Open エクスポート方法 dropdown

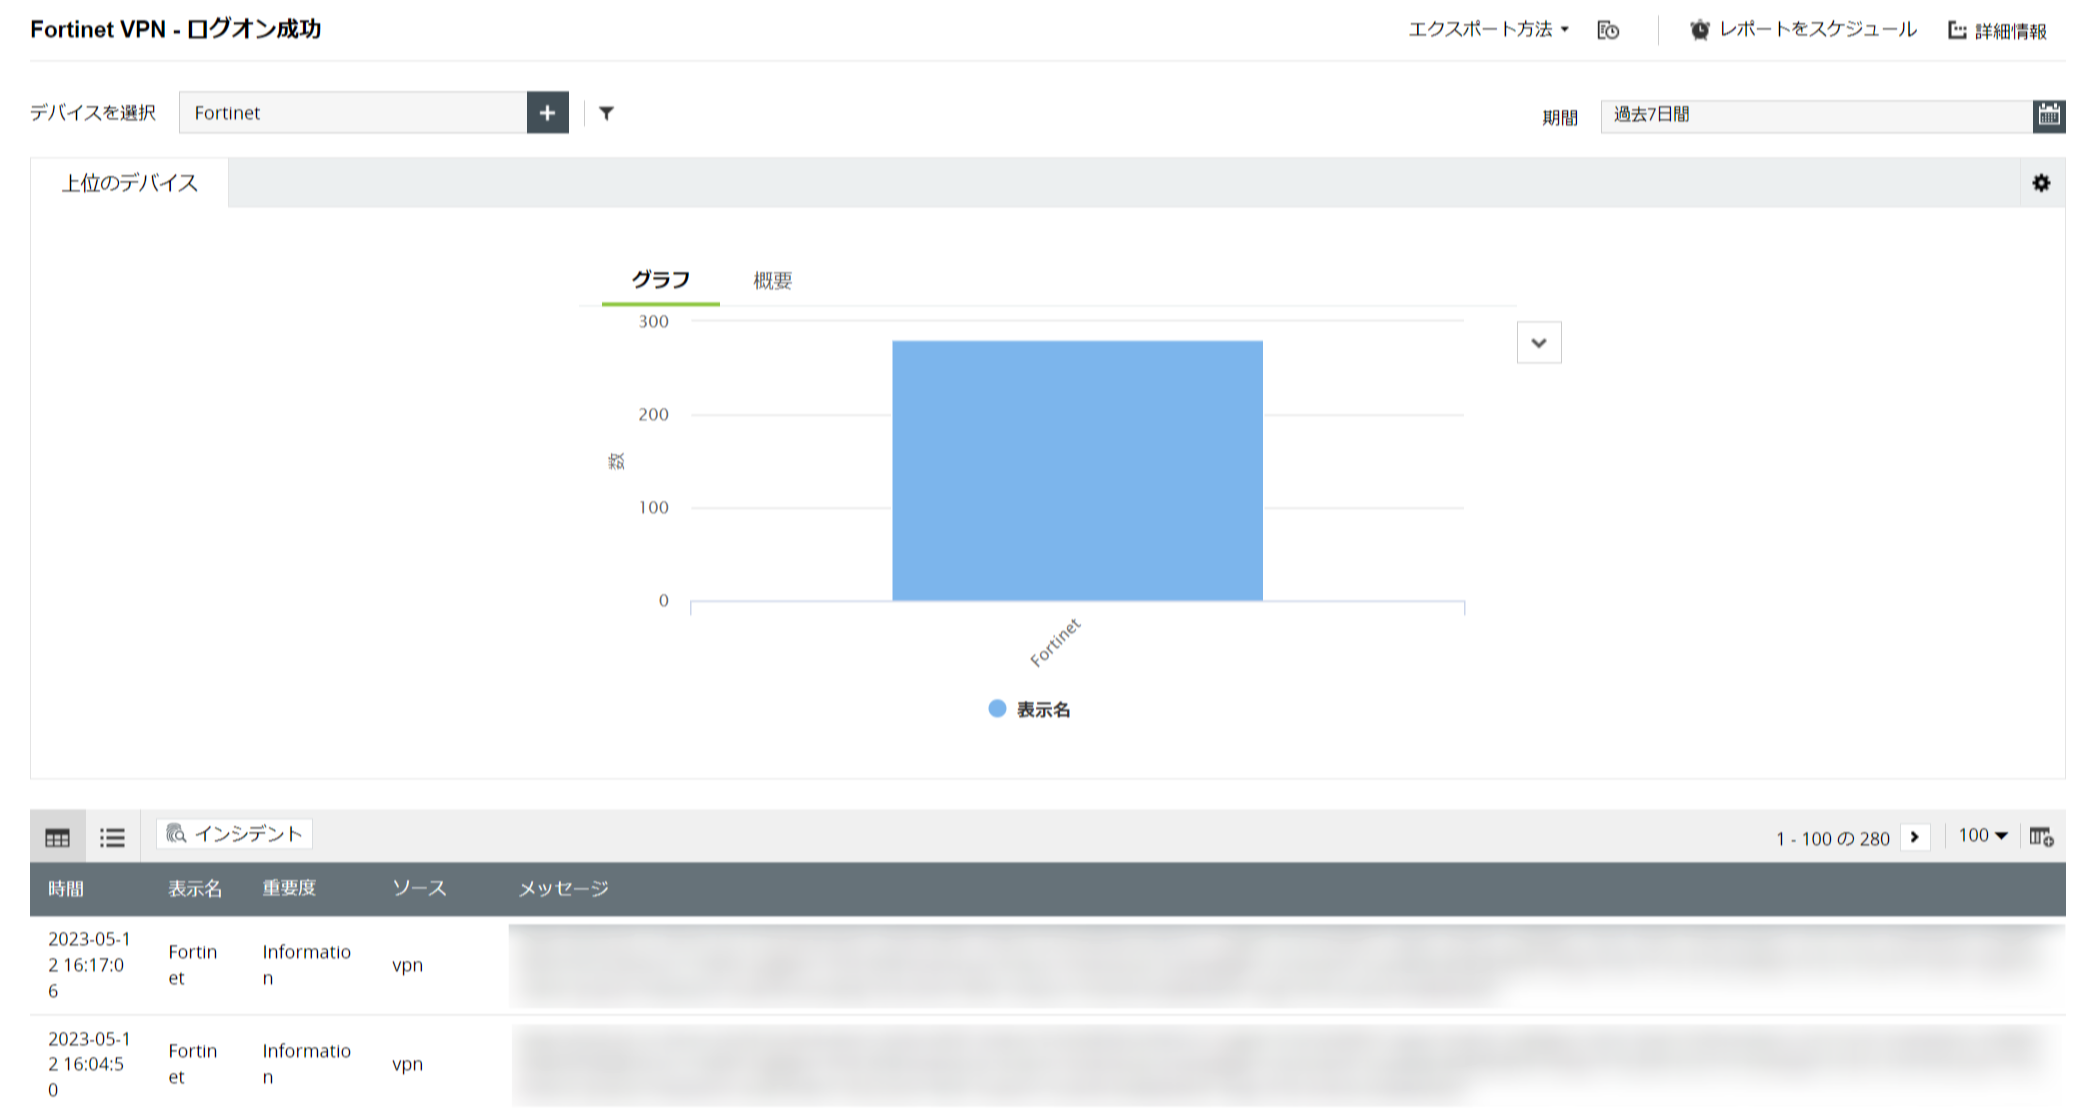point(1488,30)
